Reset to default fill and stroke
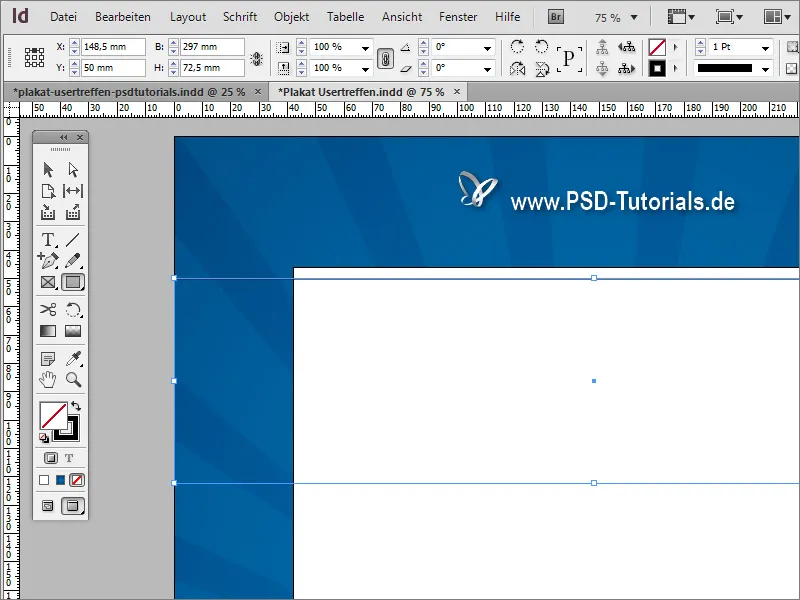The image size is (800, 600). (x=44, y=438)
